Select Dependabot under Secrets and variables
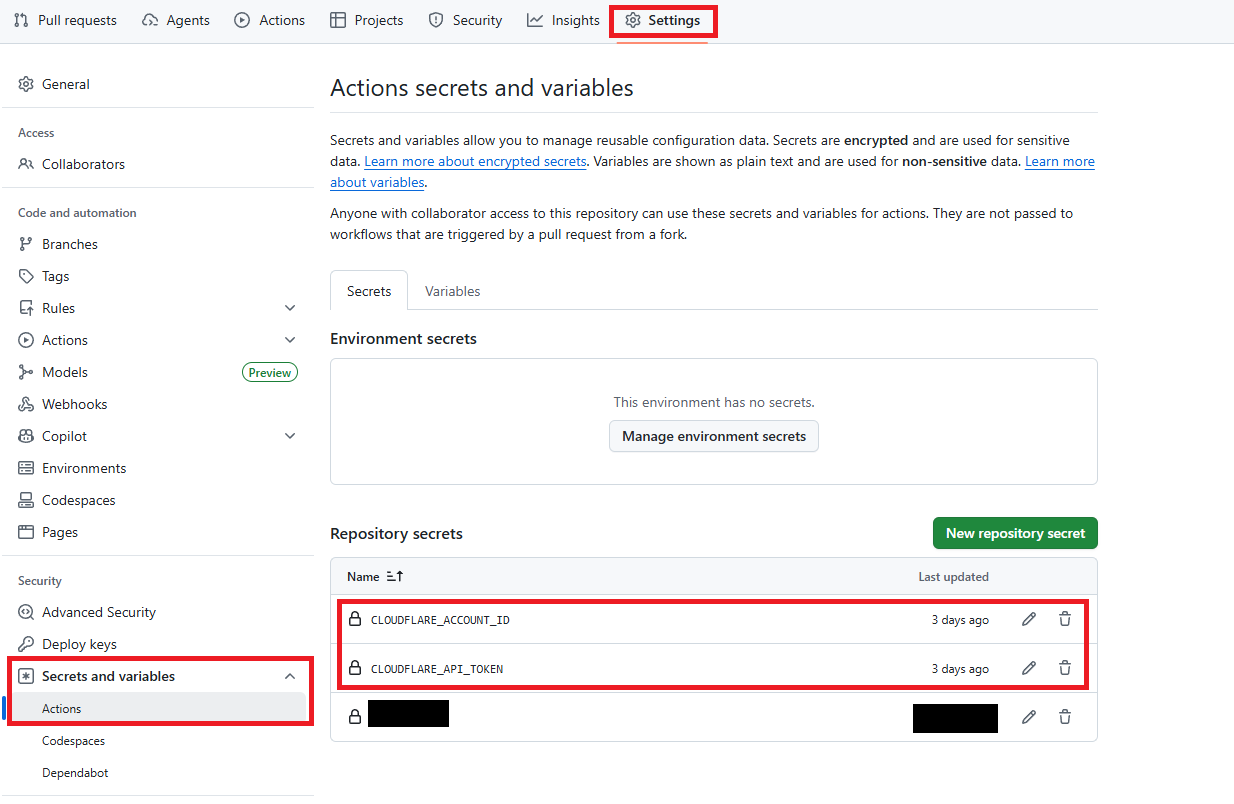The width and height of the screenshot is (1234, 804). tap(75, 773)
